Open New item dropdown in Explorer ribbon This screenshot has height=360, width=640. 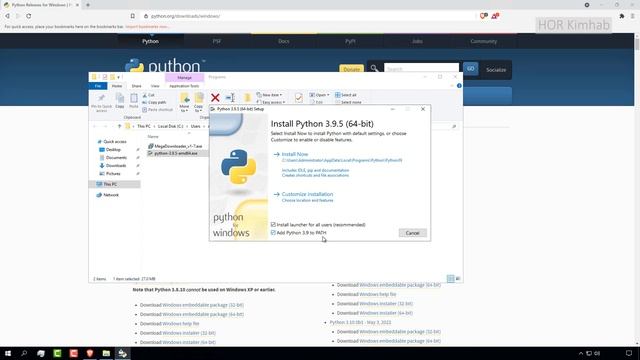pos(269,95)
